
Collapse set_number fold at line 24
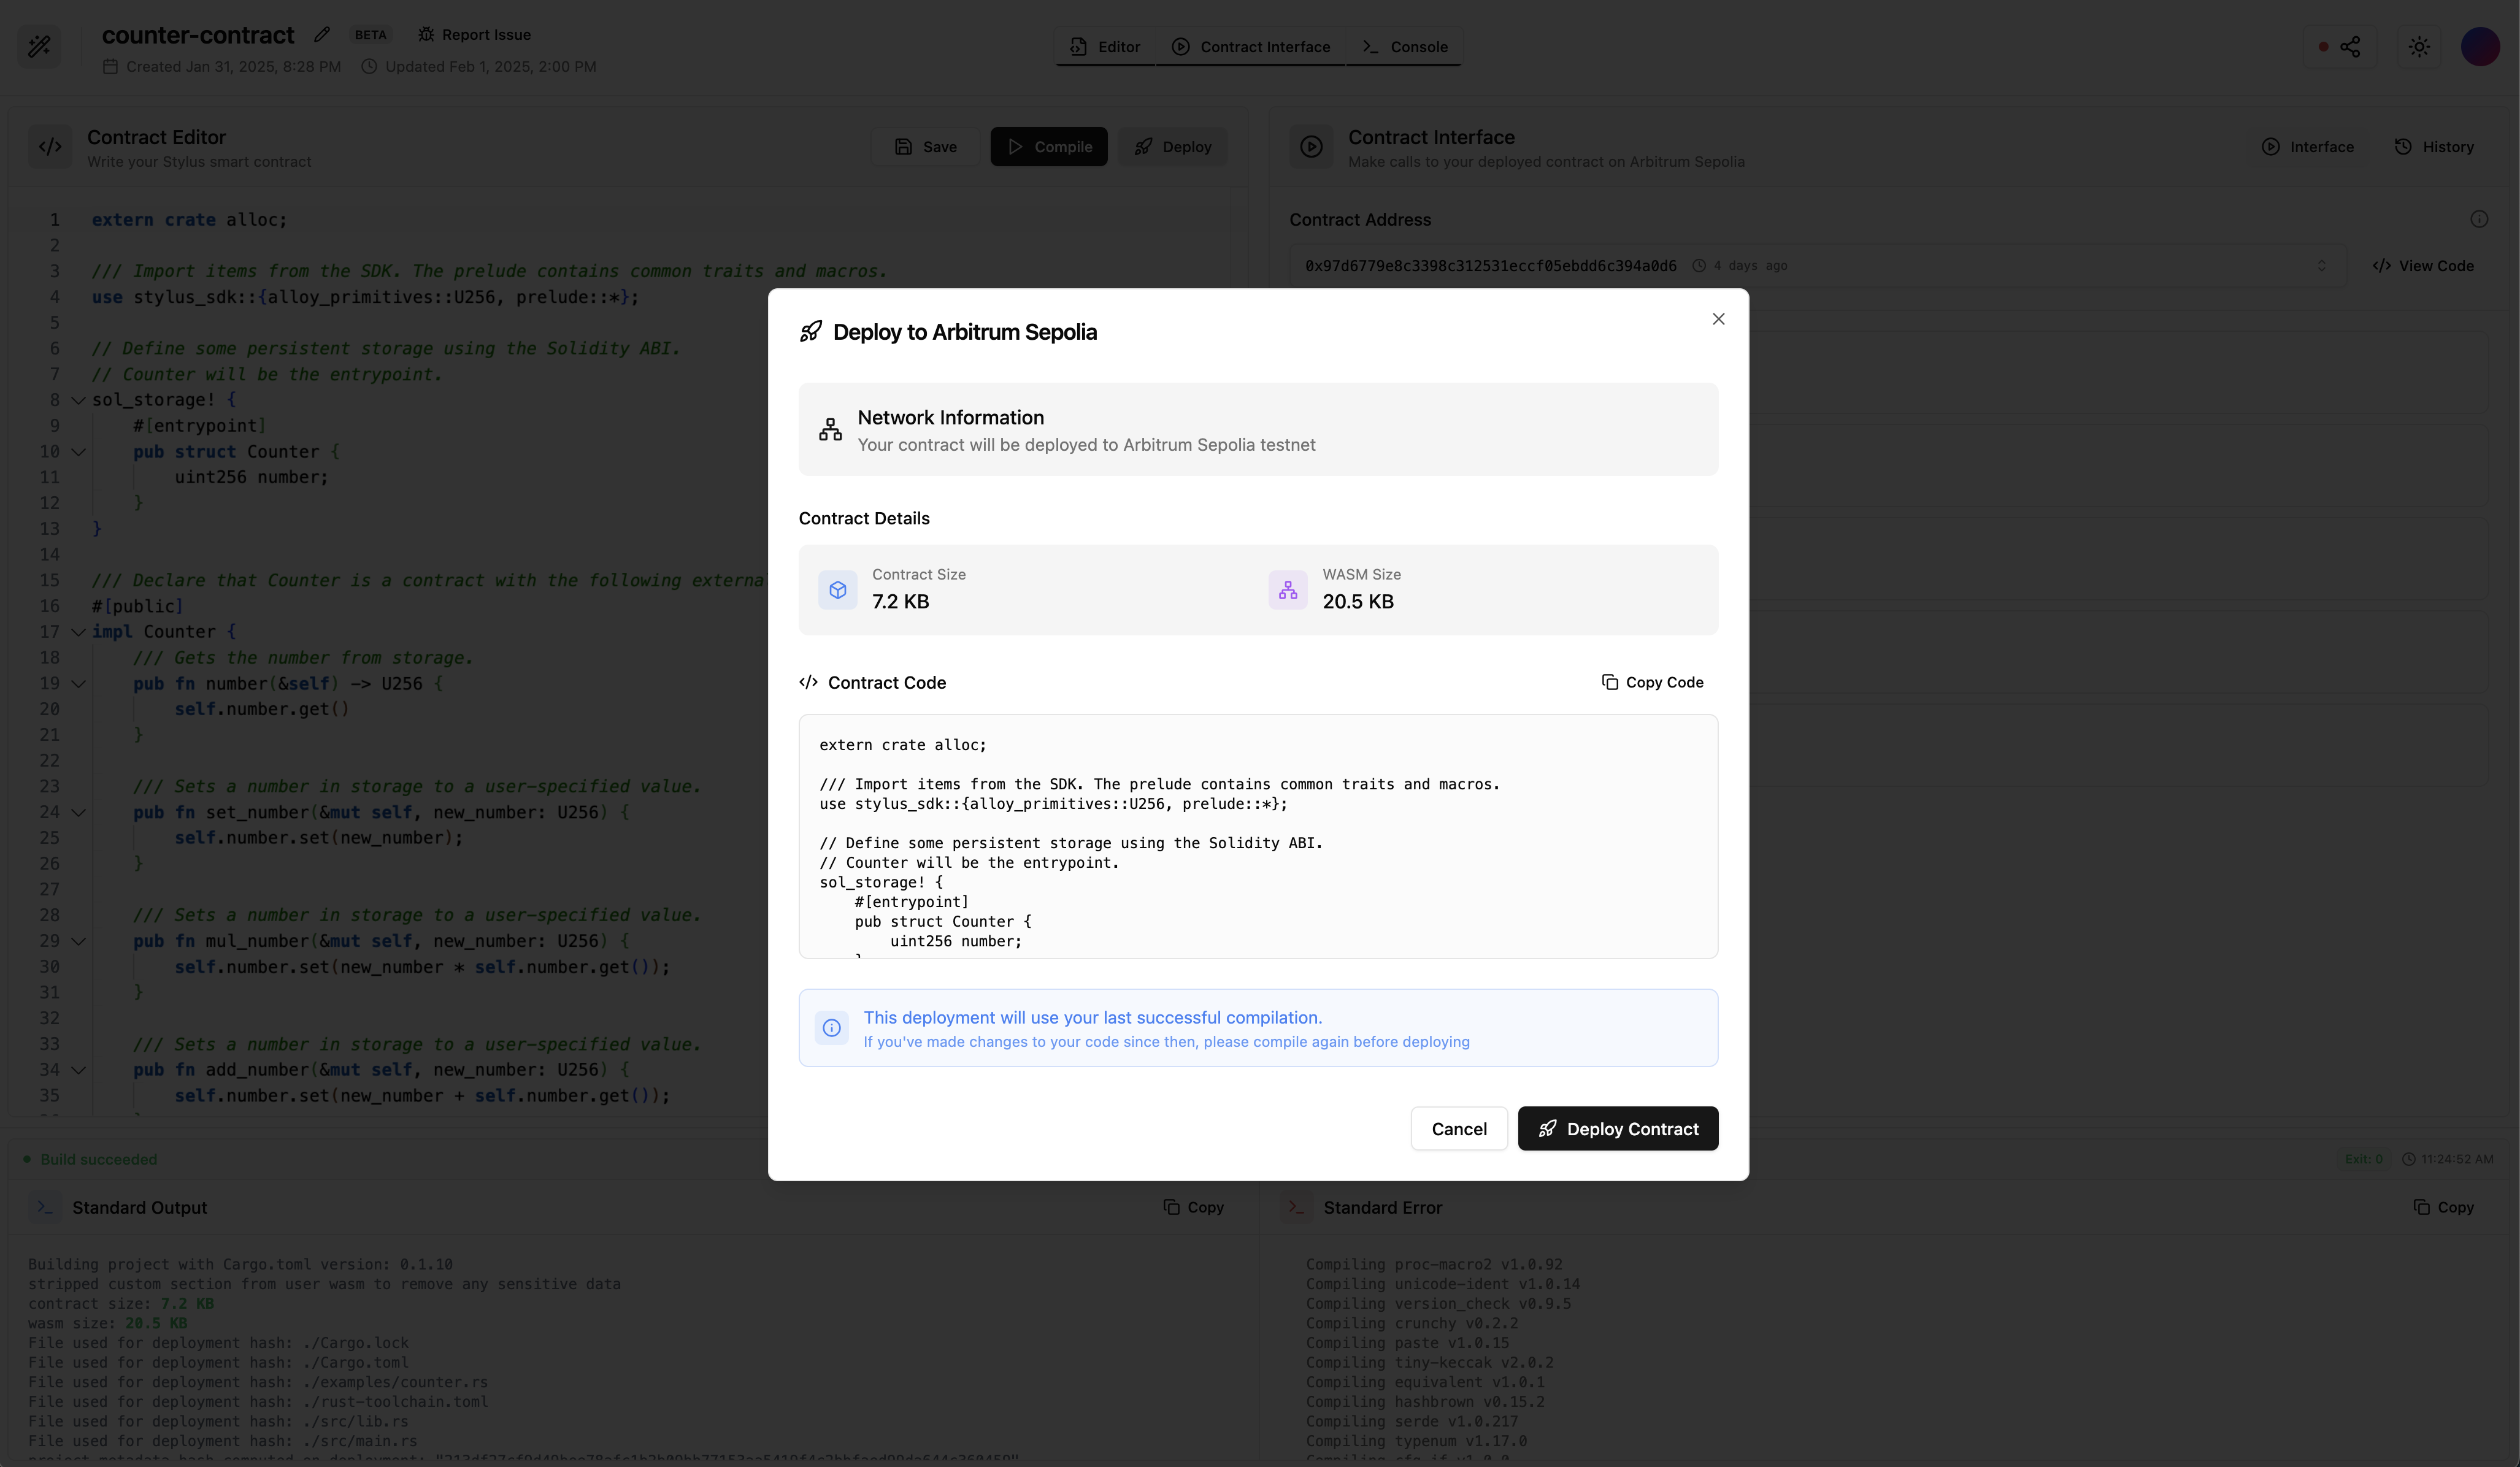click(x=78, y=813)
